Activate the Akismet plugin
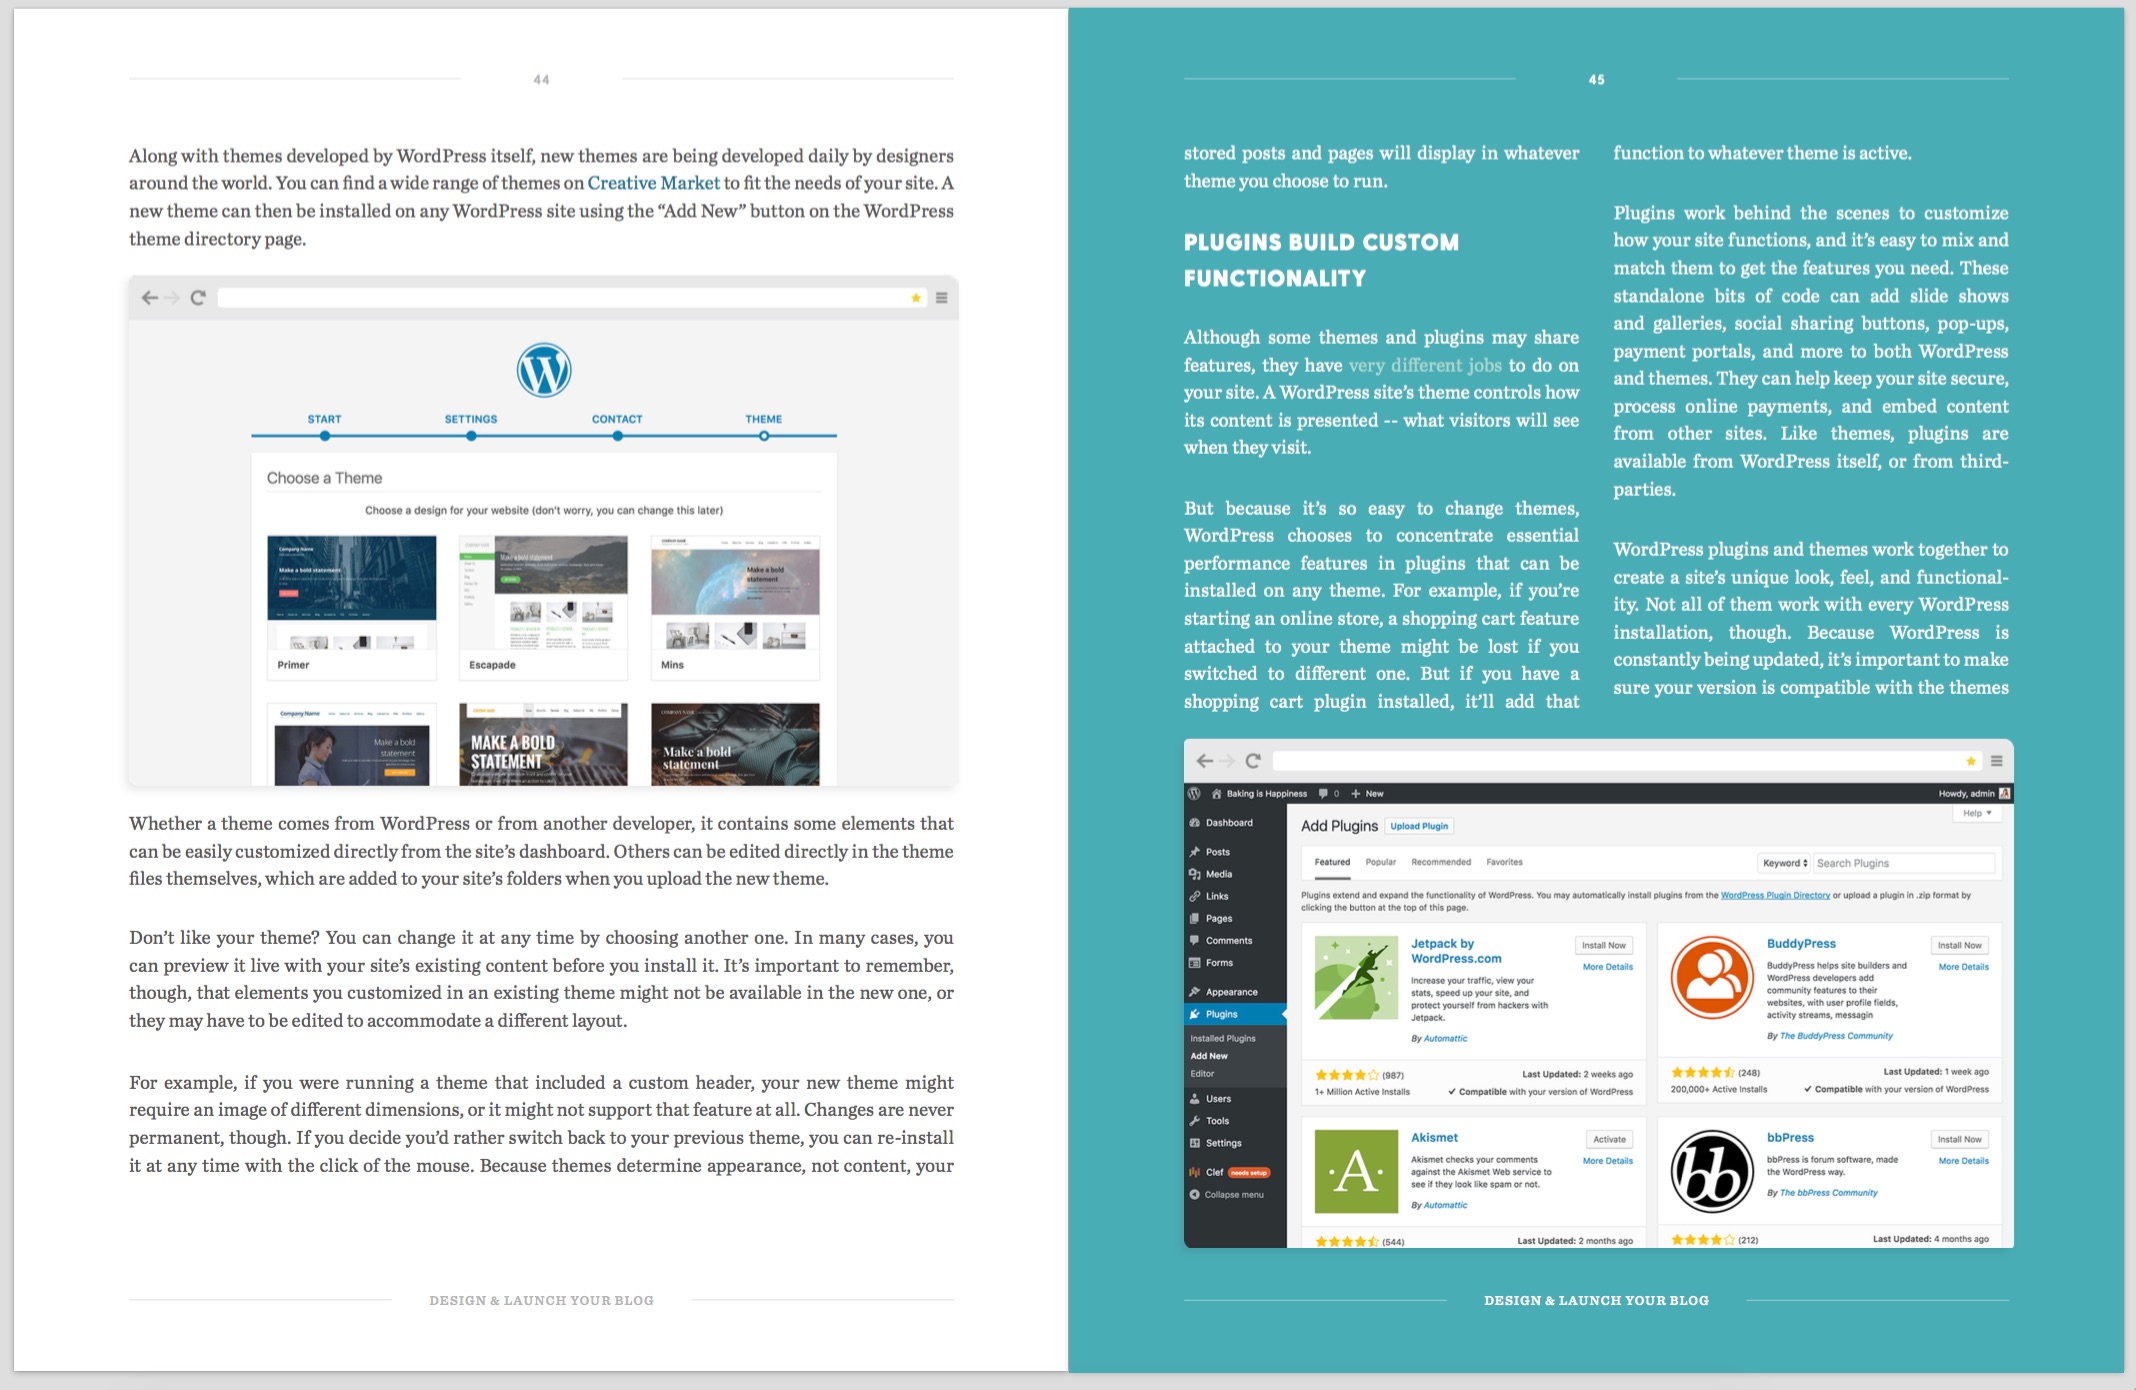This screenshot has height=1390, width=2136. pos(1609,1139)
